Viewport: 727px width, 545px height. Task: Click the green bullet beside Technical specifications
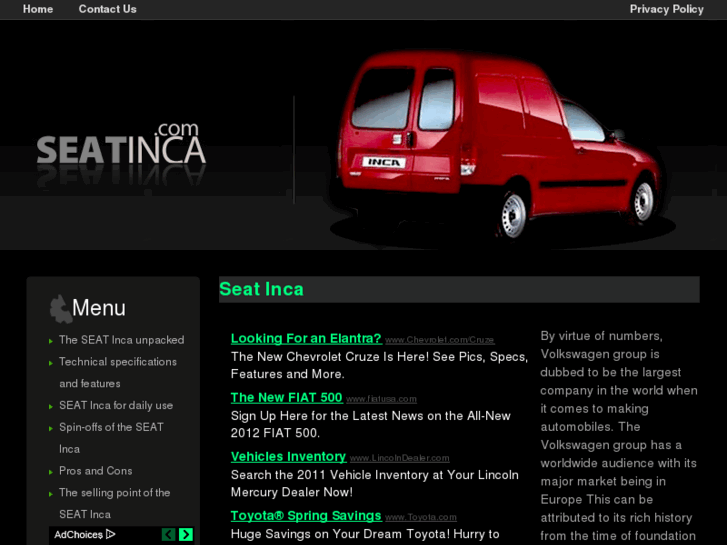click(x=51, y=363)
